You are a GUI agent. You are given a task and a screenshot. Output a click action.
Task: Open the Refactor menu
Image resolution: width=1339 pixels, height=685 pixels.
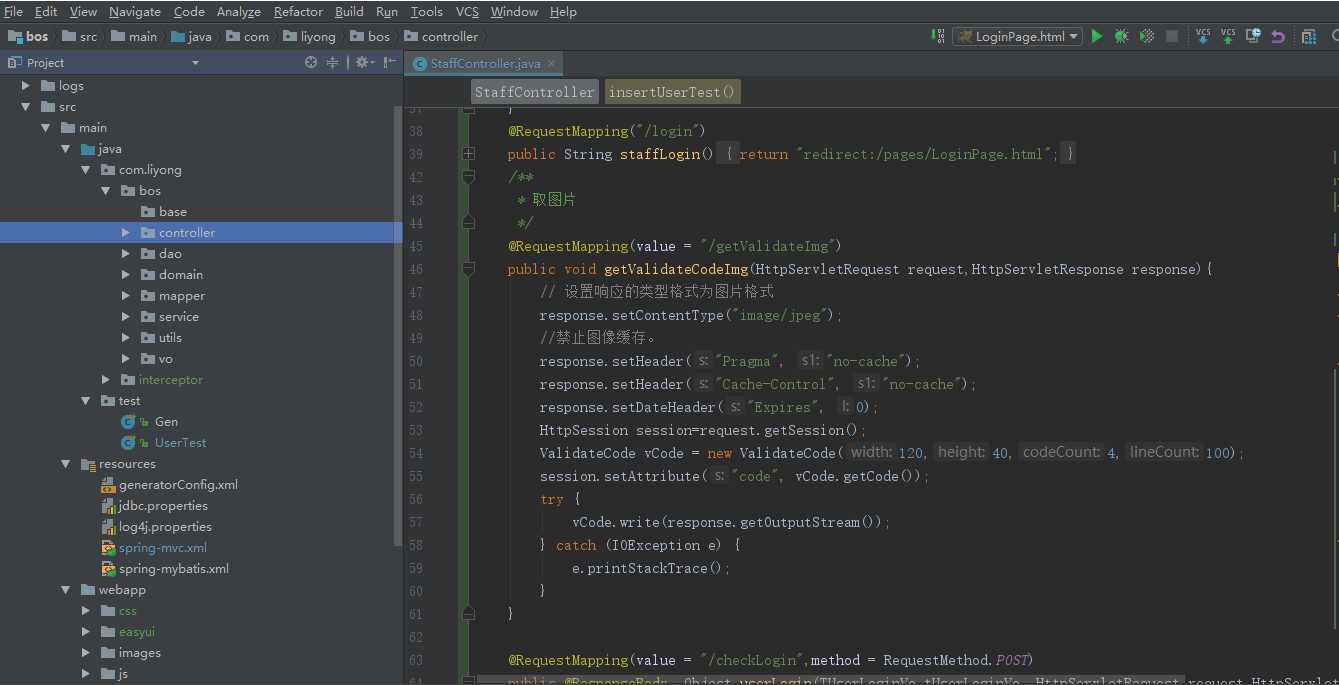click(298, 11)
